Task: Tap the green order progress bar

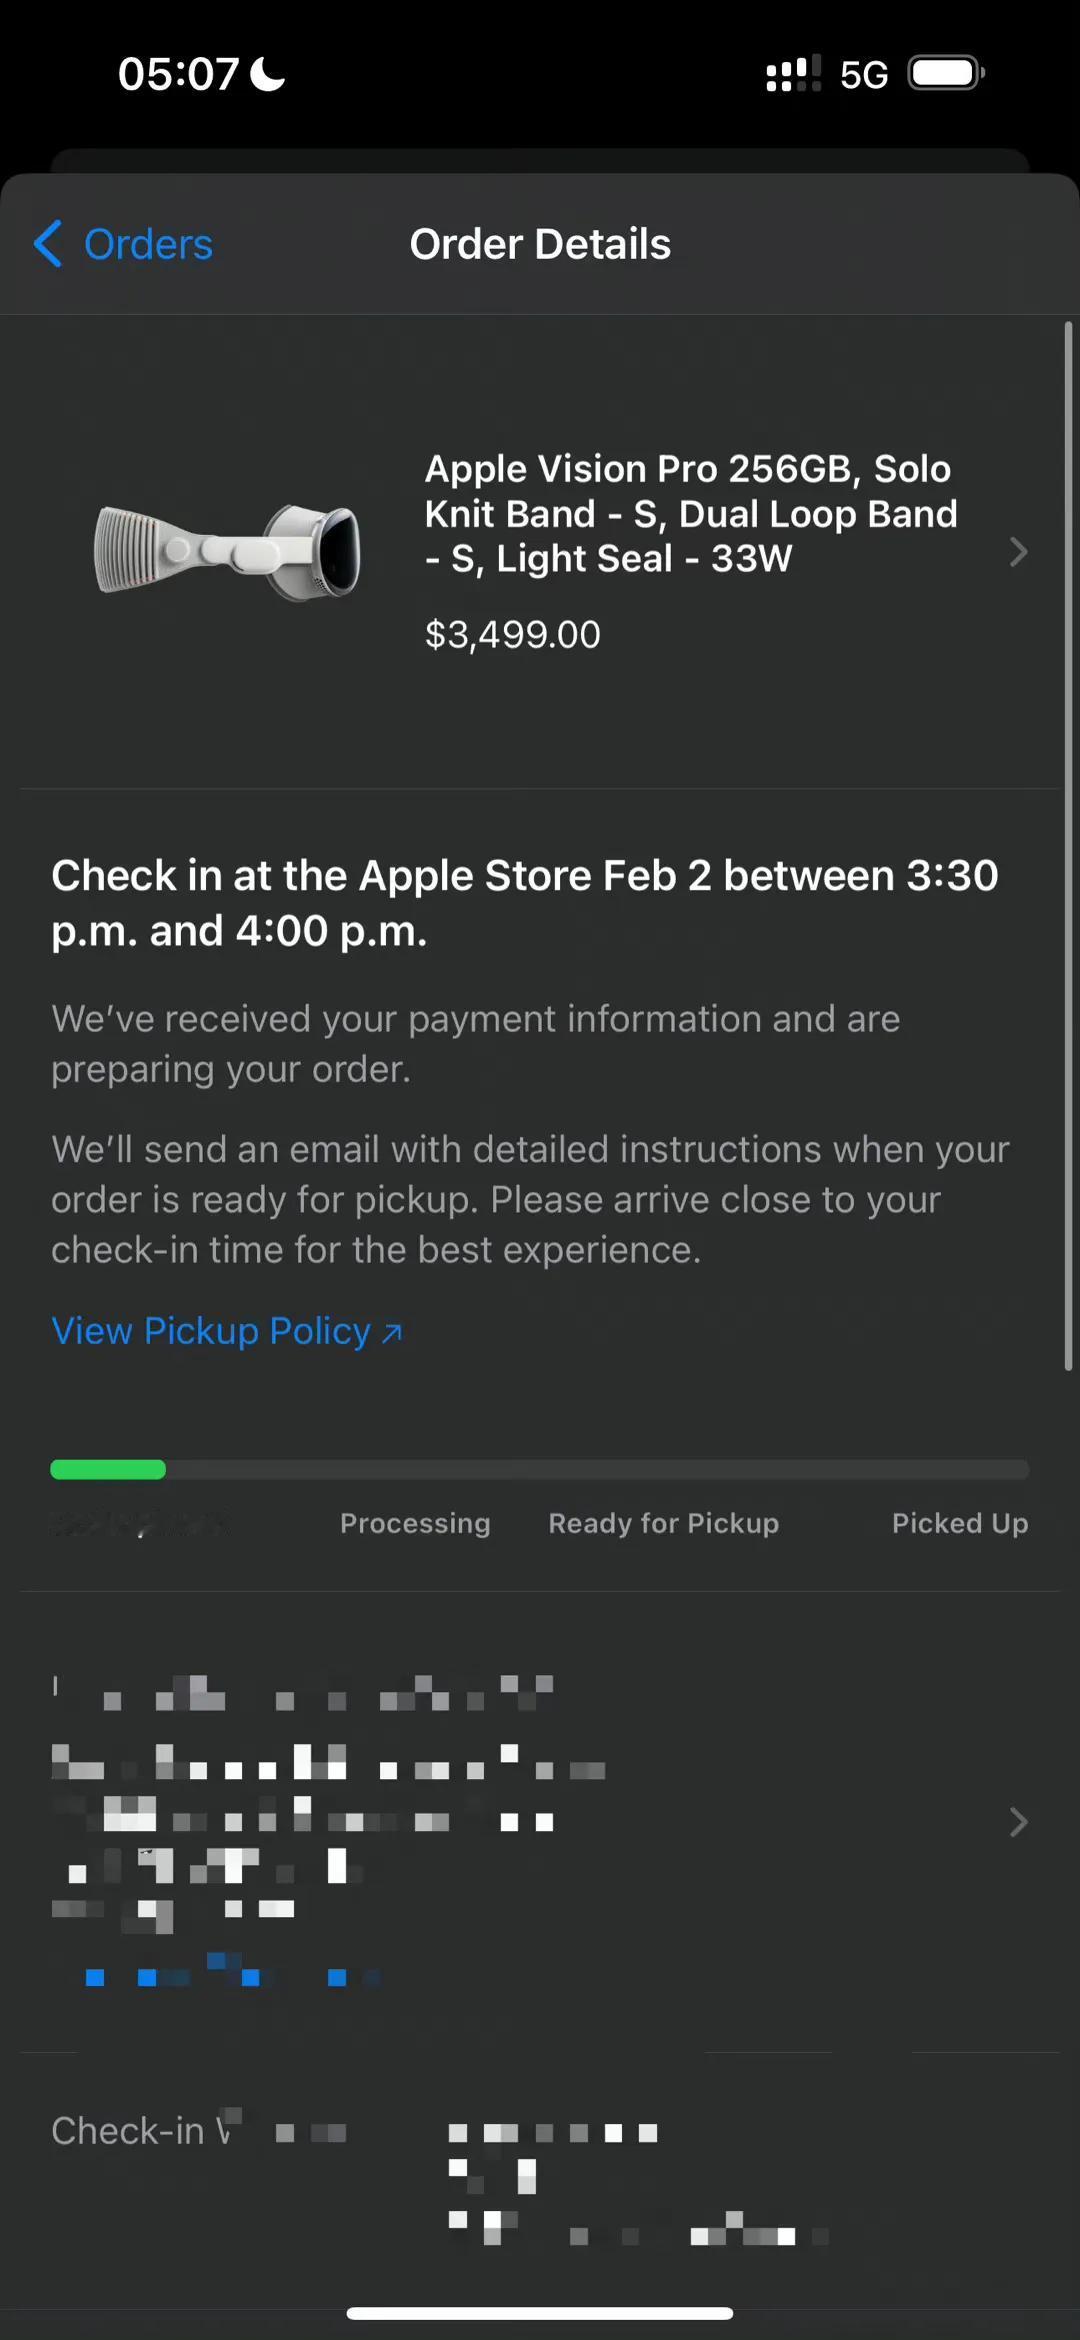Action: point(108,1469)
